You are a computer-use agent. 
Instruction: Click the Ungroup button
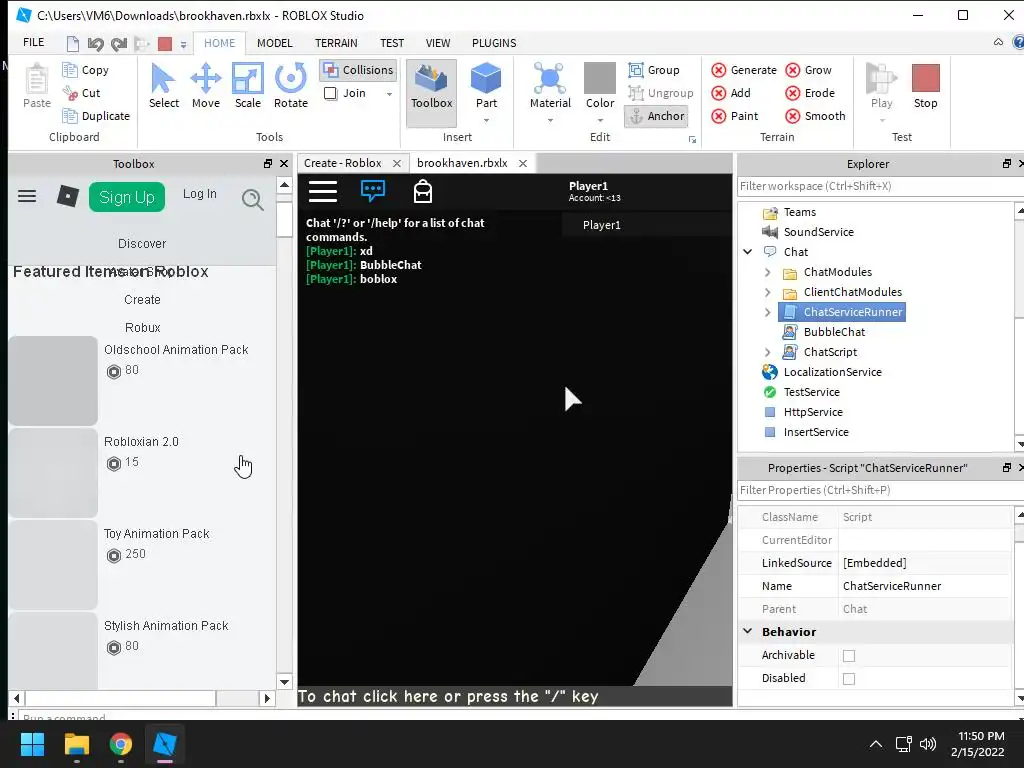click(x=661, y=93)
